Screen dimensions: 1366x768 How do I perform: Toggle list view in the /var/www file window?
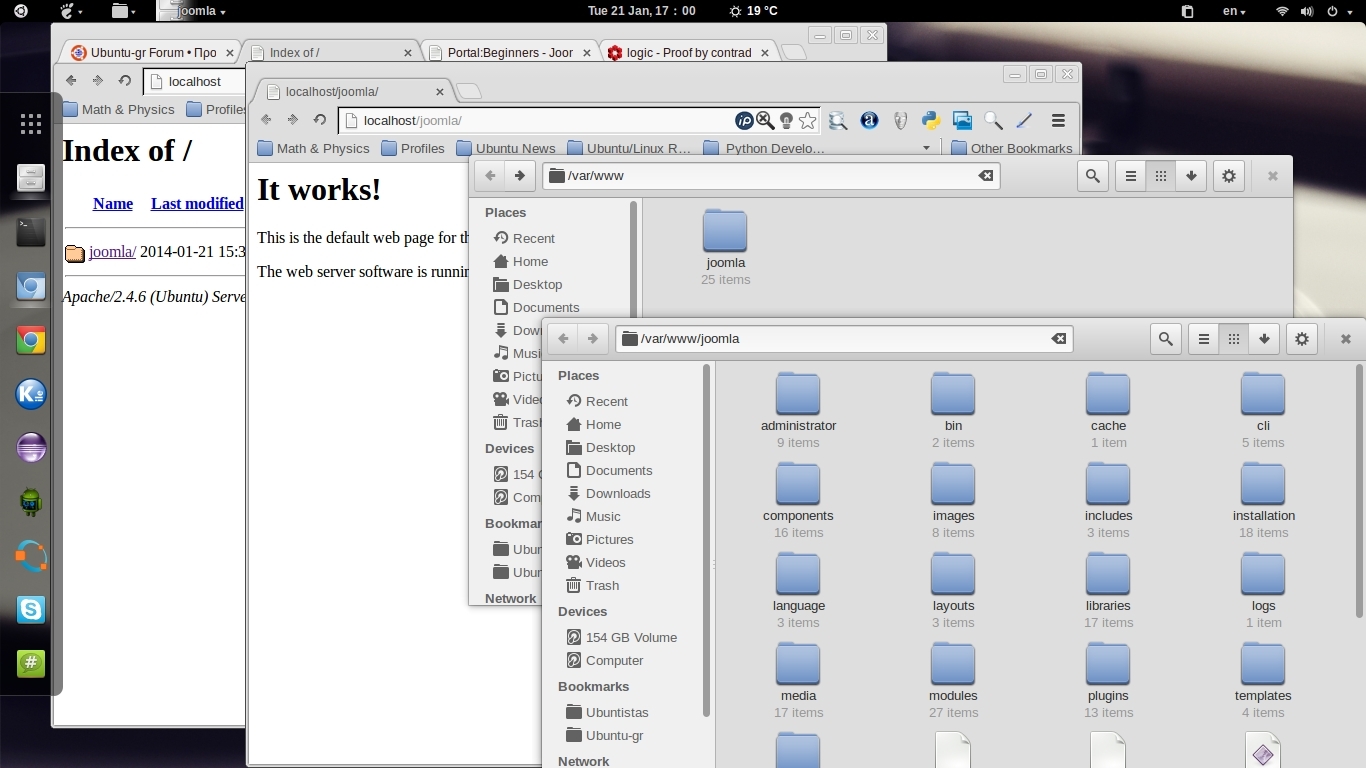pyautogui.click(x=1131, y=176)
